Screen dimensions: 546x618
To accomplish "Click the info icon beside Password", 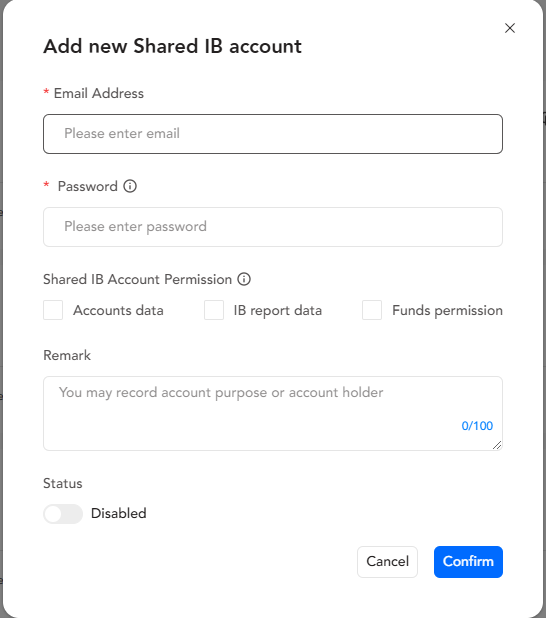I will tap(130, 186).
